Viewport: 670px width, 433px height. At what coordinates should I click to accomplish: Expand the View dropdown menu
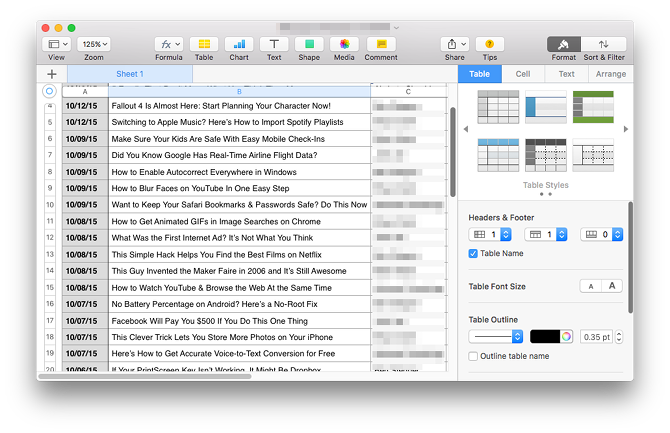pos(56,44)
